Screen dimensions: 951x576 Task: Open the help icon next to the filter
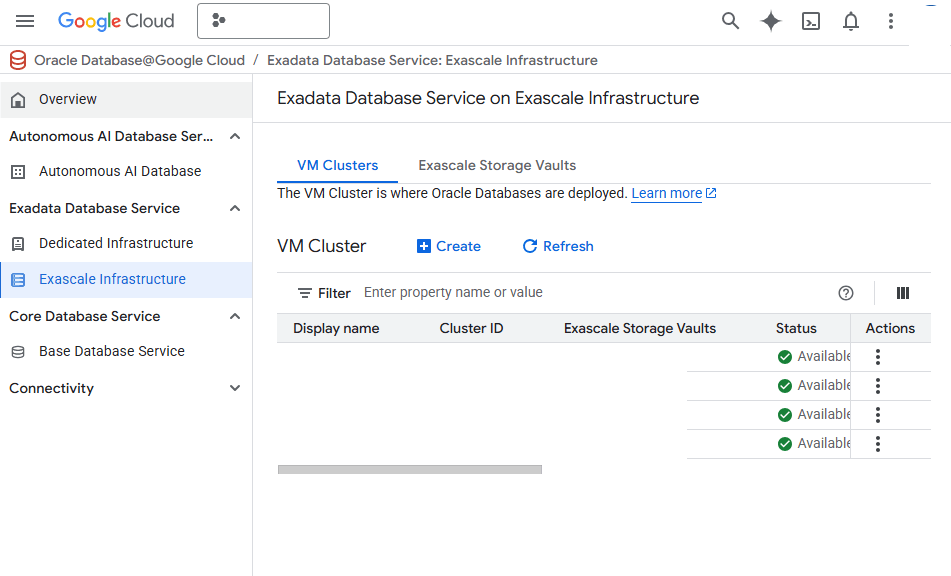(846, 293)
